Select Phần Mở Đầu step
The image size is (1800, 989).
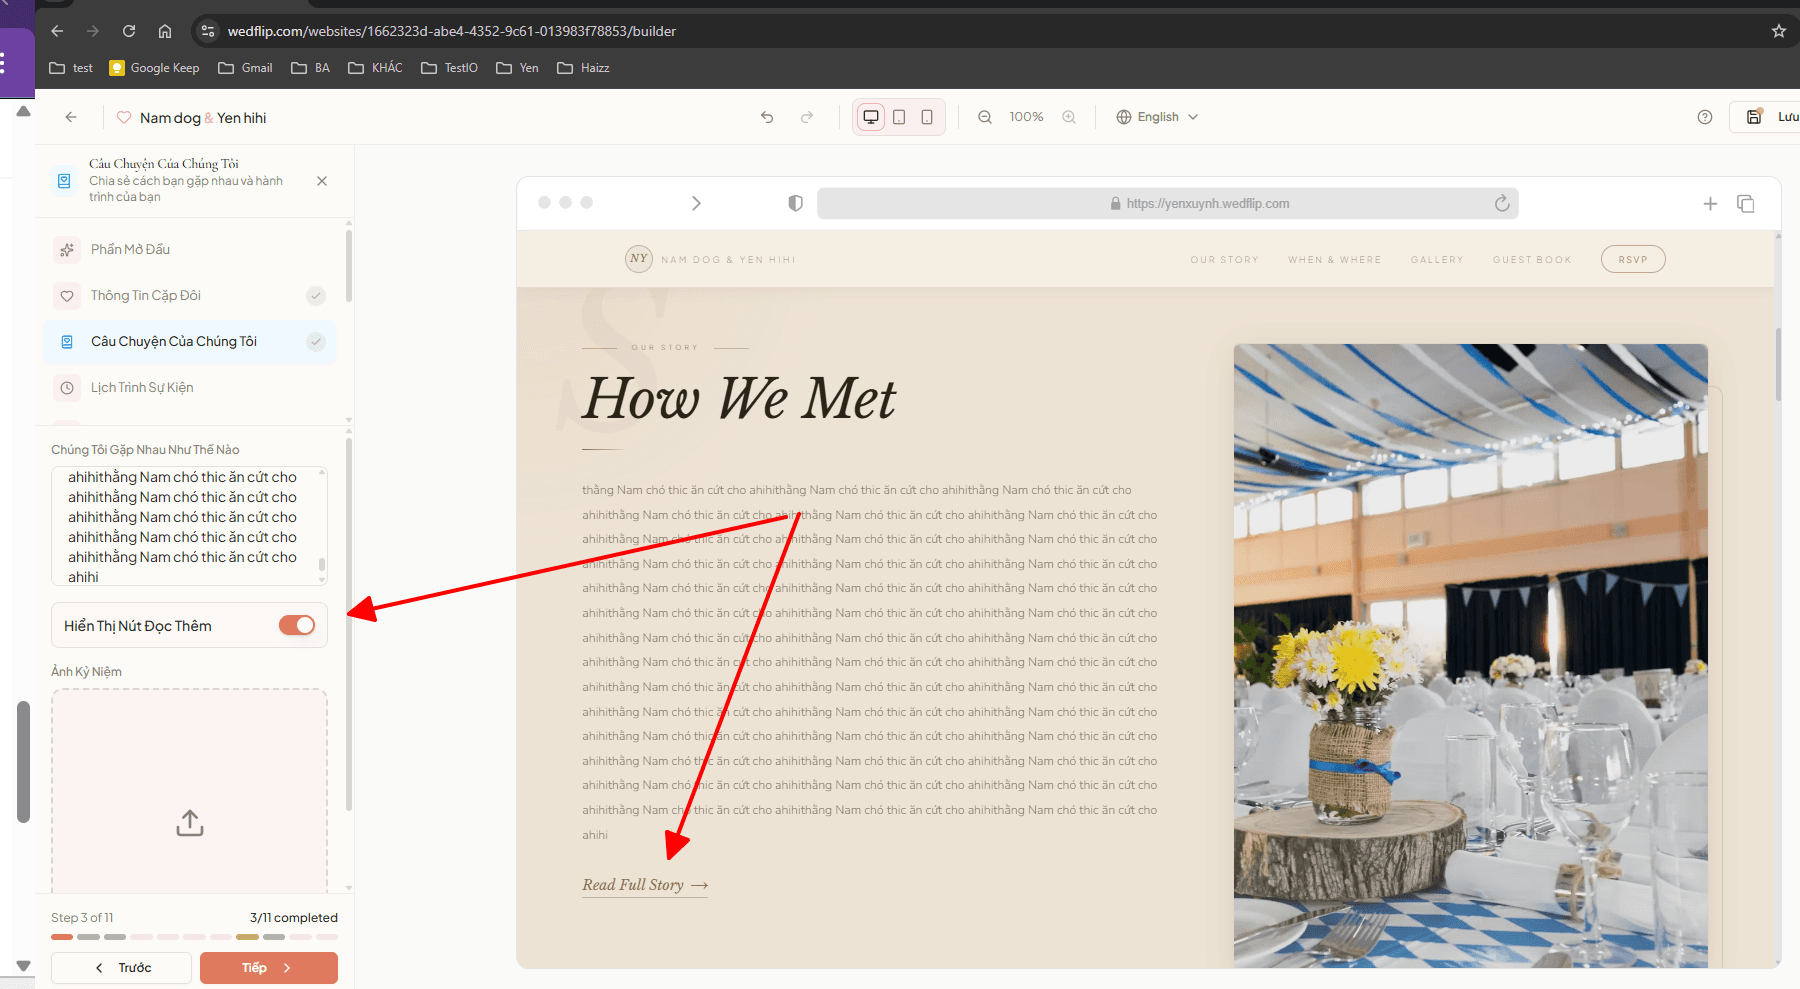(130, 250)
